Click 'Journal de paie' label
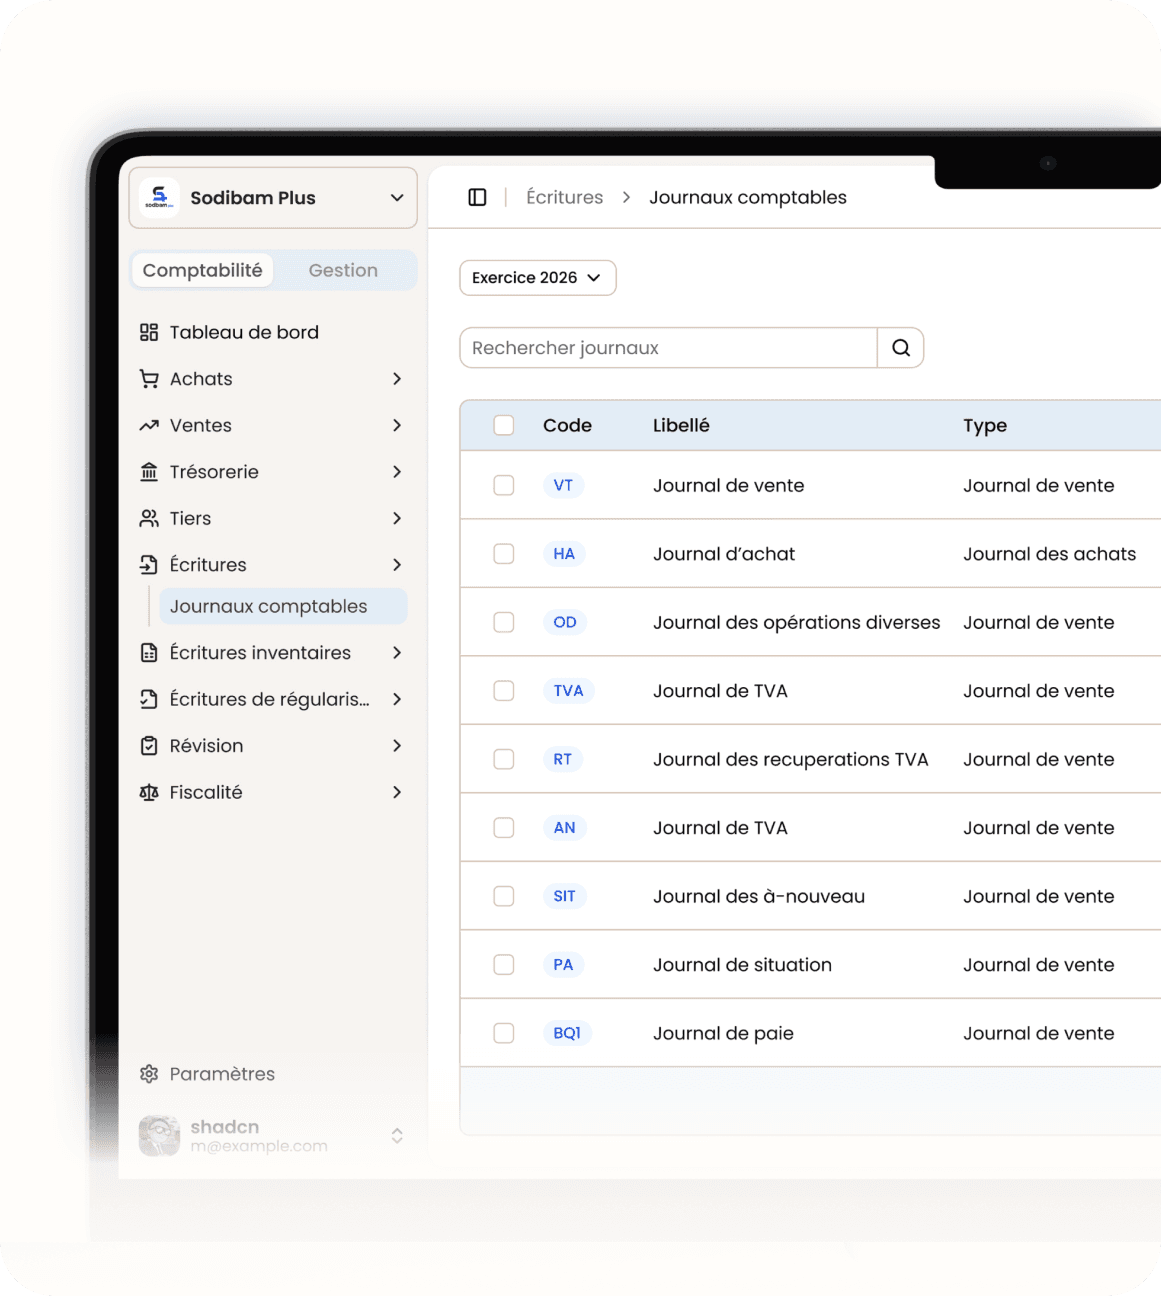 723,1033
